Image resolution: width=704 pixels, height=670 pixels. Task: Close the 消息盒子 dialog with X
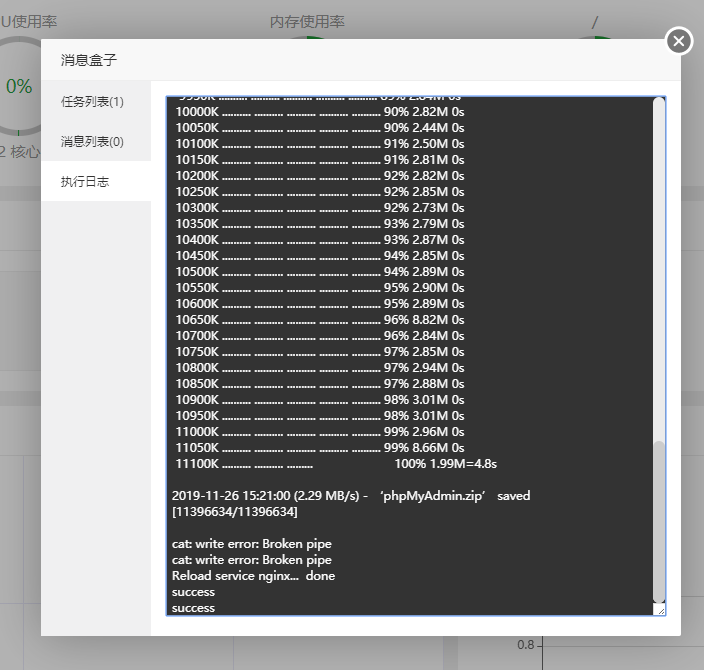click(679, 41)
